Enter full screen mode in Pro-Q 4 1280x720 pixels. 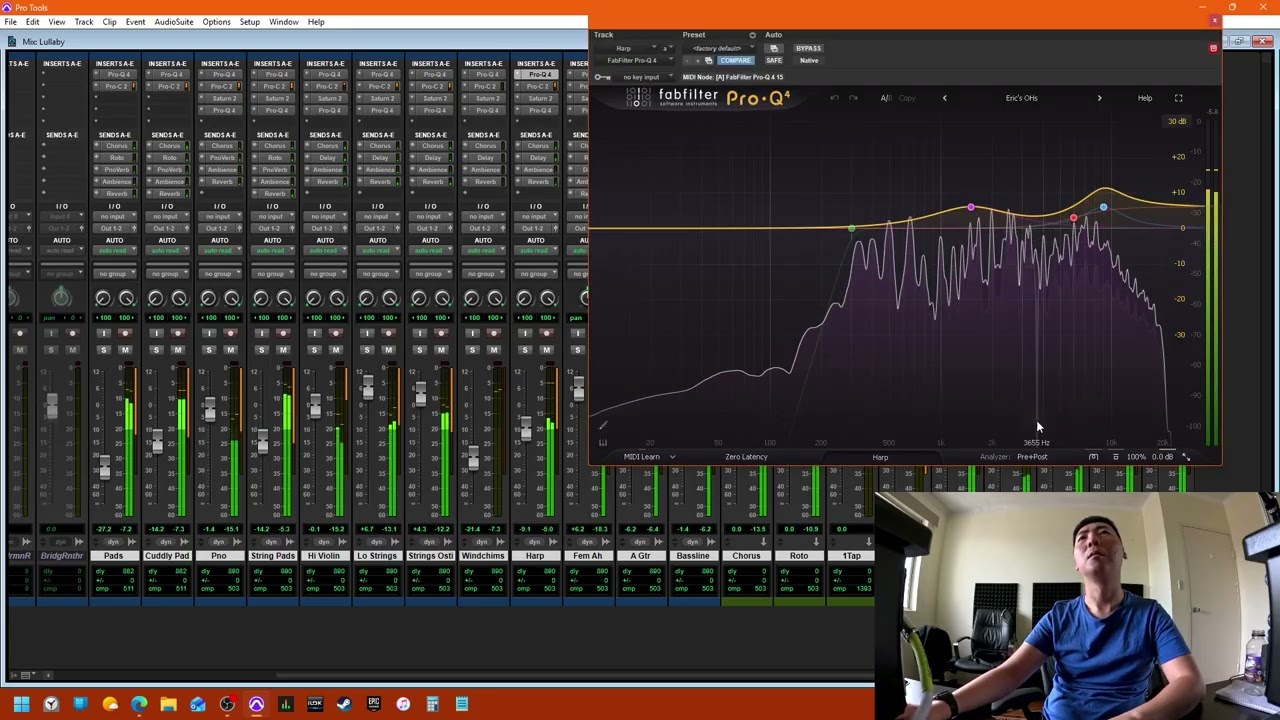pyautogui.click(x=1178, y=98)
